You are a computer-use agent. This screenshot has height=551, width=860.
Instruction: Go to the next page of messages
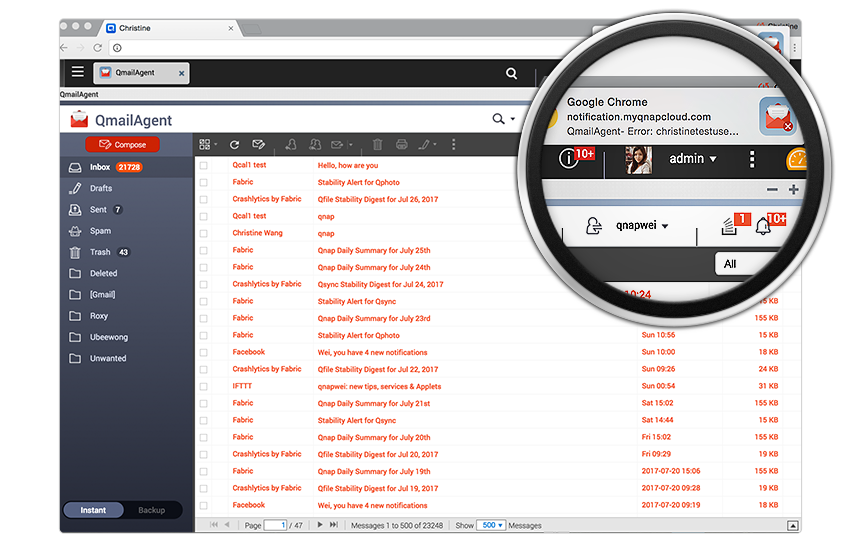click(320, 525)
